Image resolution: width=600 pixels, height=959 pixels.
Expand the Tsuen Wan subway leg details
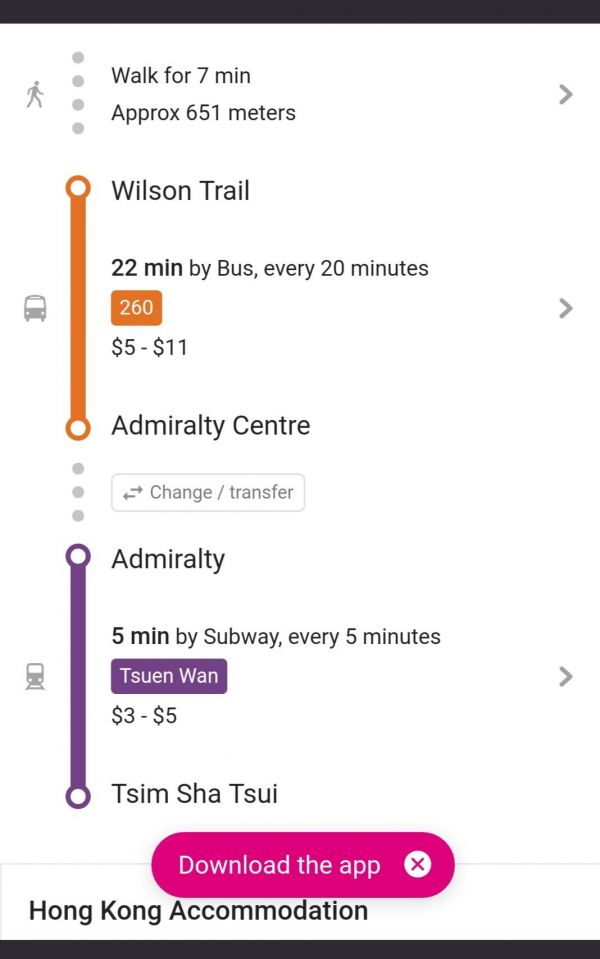pos(566,677)
